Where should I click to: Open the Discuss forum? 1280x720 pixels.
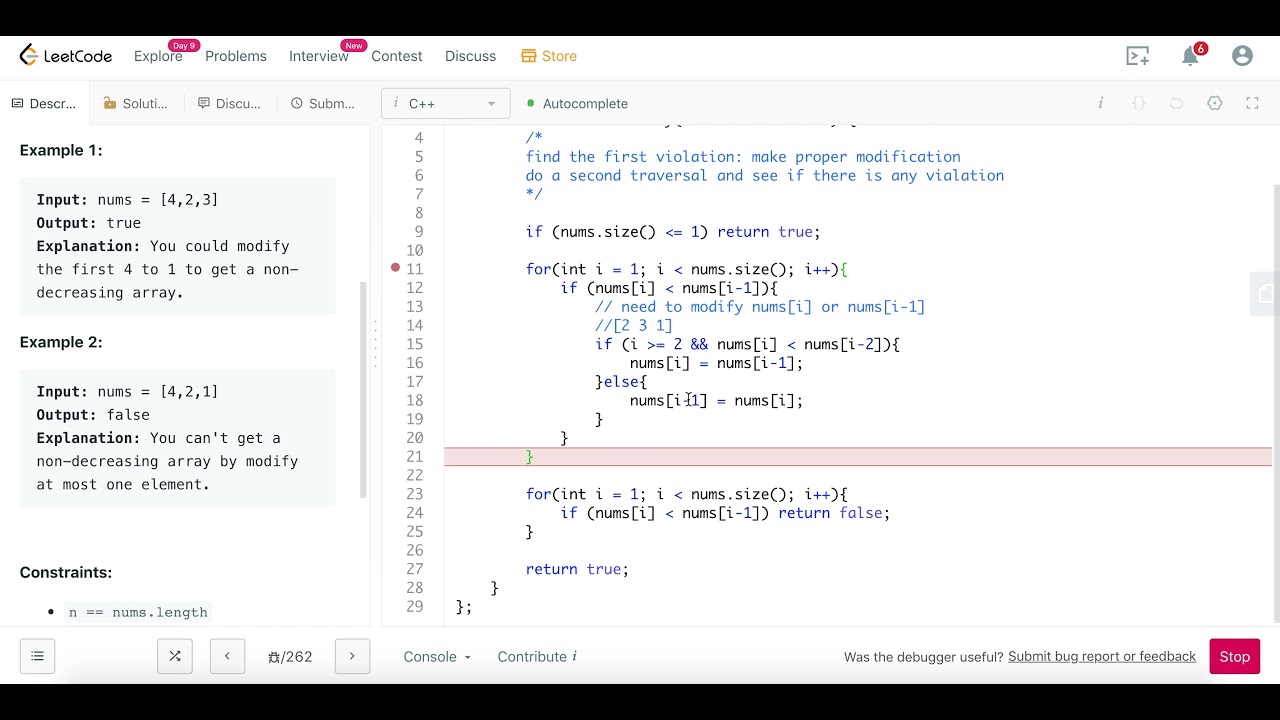tap(470, 56)
